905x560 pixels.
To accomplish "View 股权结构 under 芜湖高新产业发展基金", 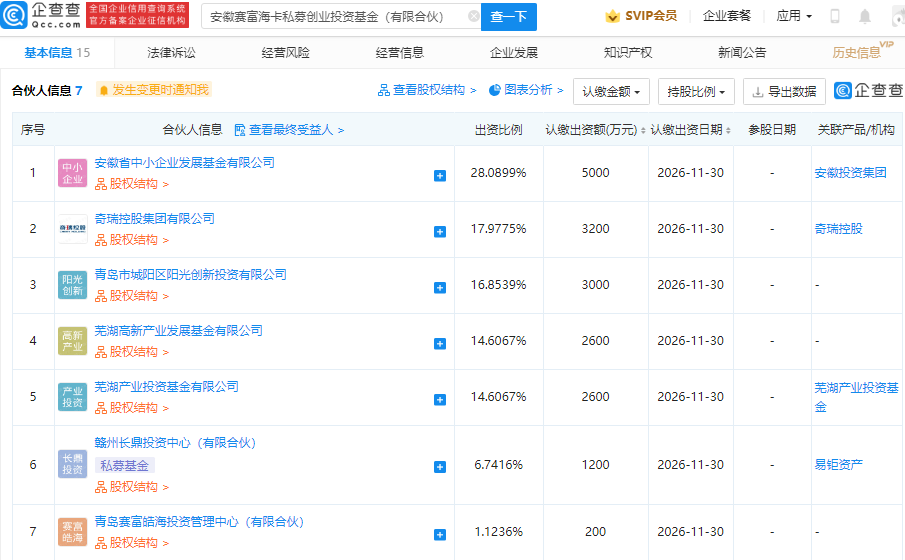I will coord(132,352).
